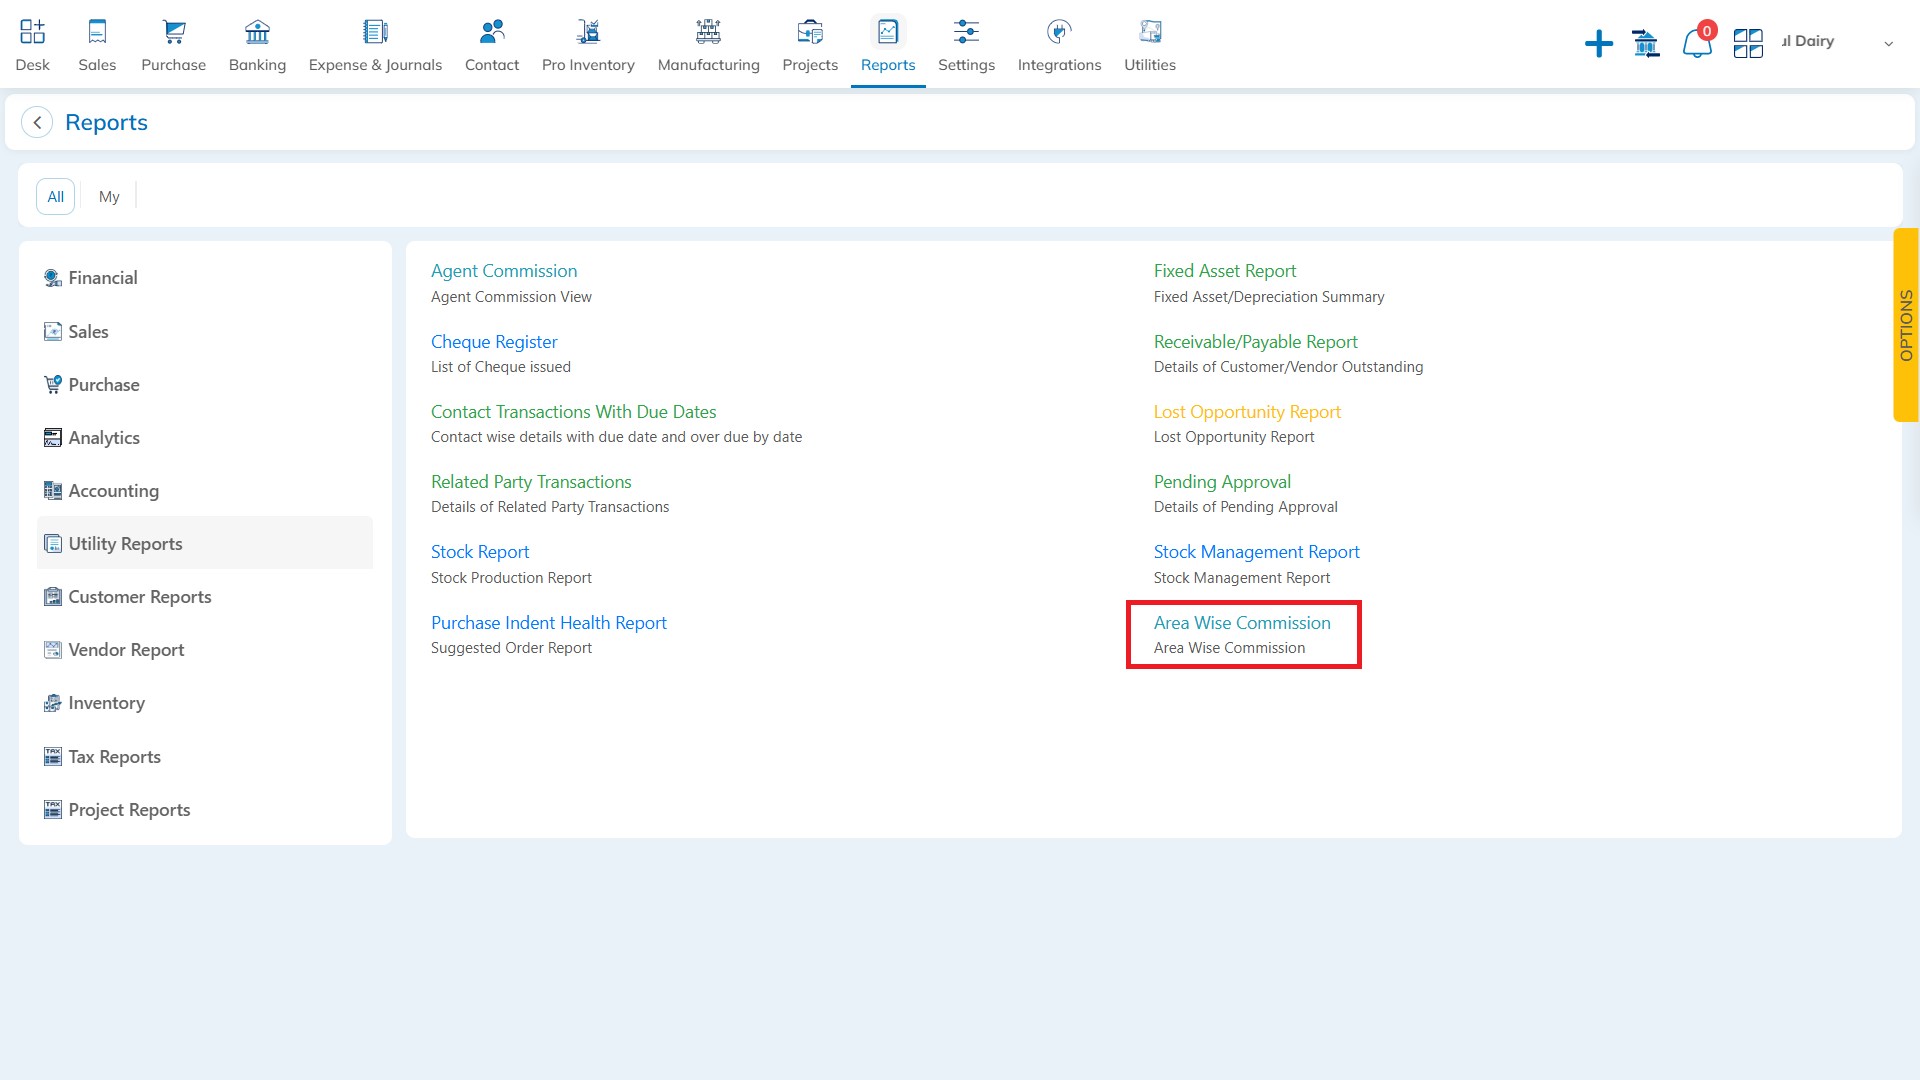The height and width of the screenshot is (1080, 1920).
Task: Open the Manufacturing module icon
Action: click(x=708, y=32)
